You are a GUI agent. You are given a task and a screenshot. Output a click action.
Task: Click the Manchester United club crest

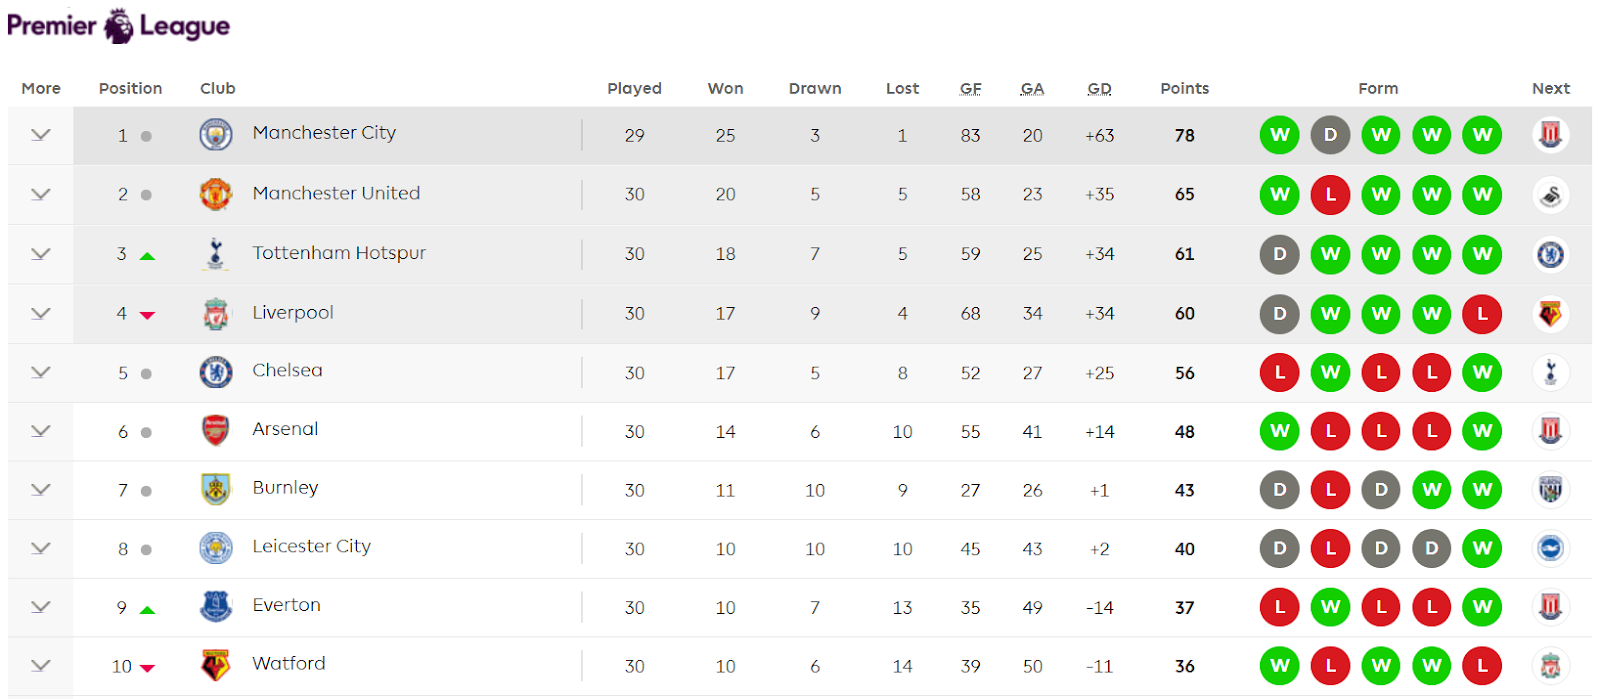(216, 194)
